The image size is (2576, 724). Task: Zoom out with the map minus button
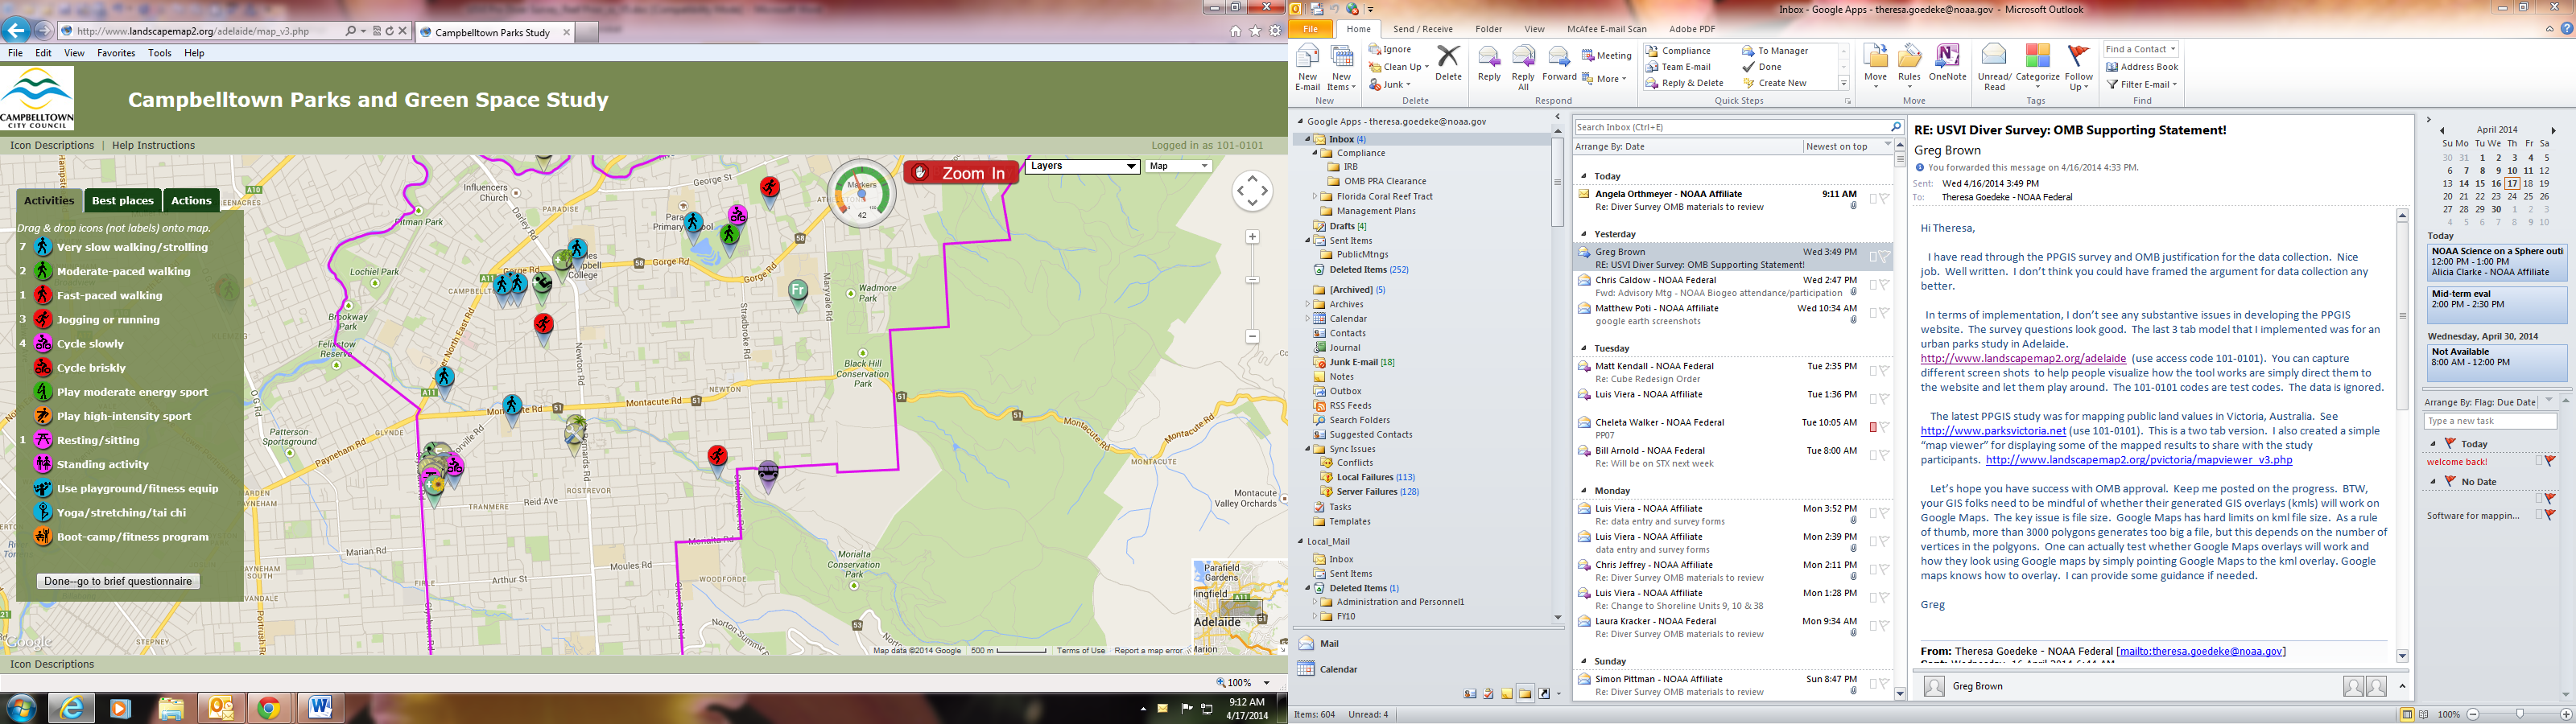click(1252, 337)
